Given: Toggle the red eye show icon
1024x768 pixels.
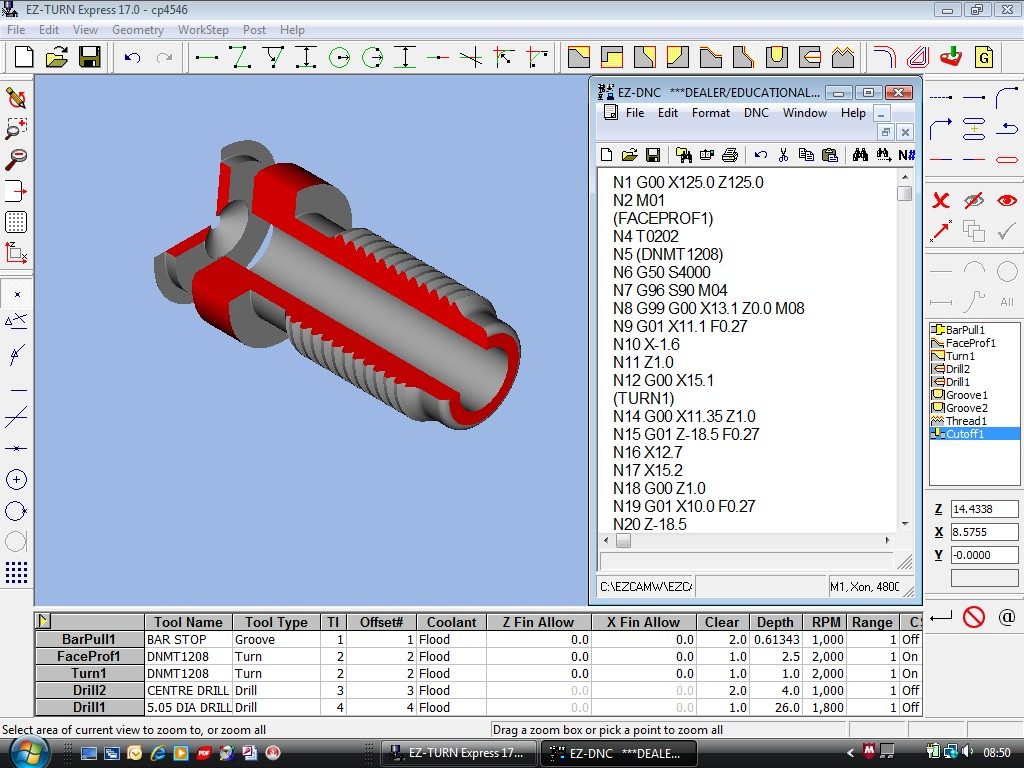Looking at the screenshot, I should (1006, 201).
